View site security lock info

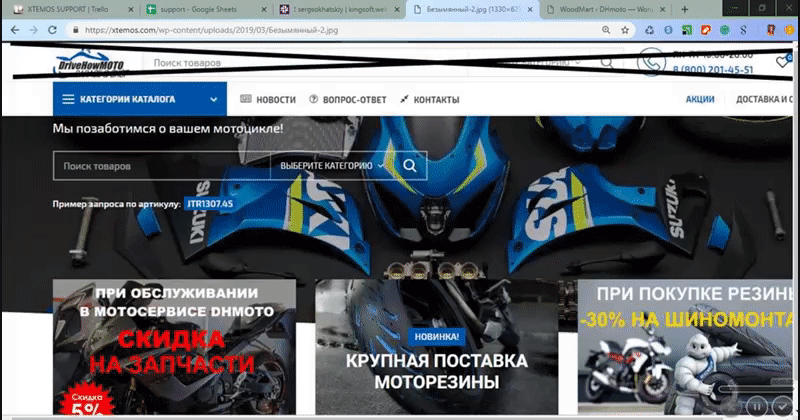76,30
